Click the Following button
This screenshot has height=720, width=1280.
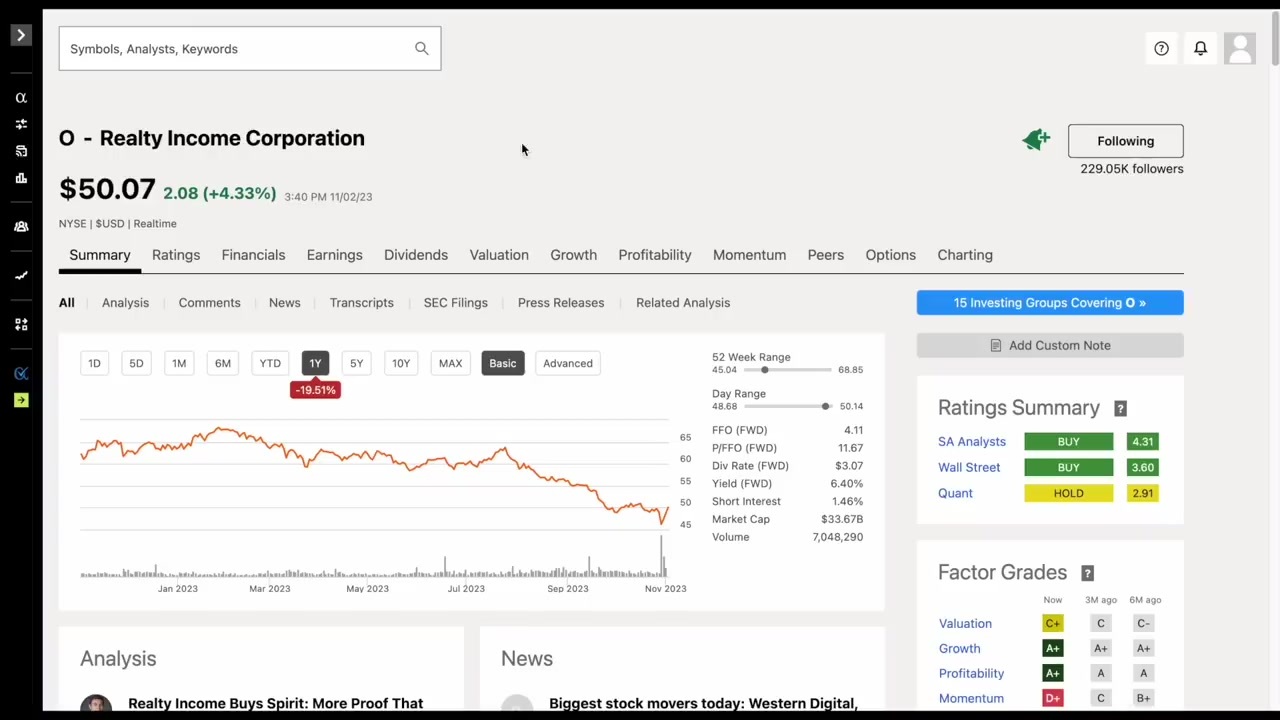click(1125, 141)
